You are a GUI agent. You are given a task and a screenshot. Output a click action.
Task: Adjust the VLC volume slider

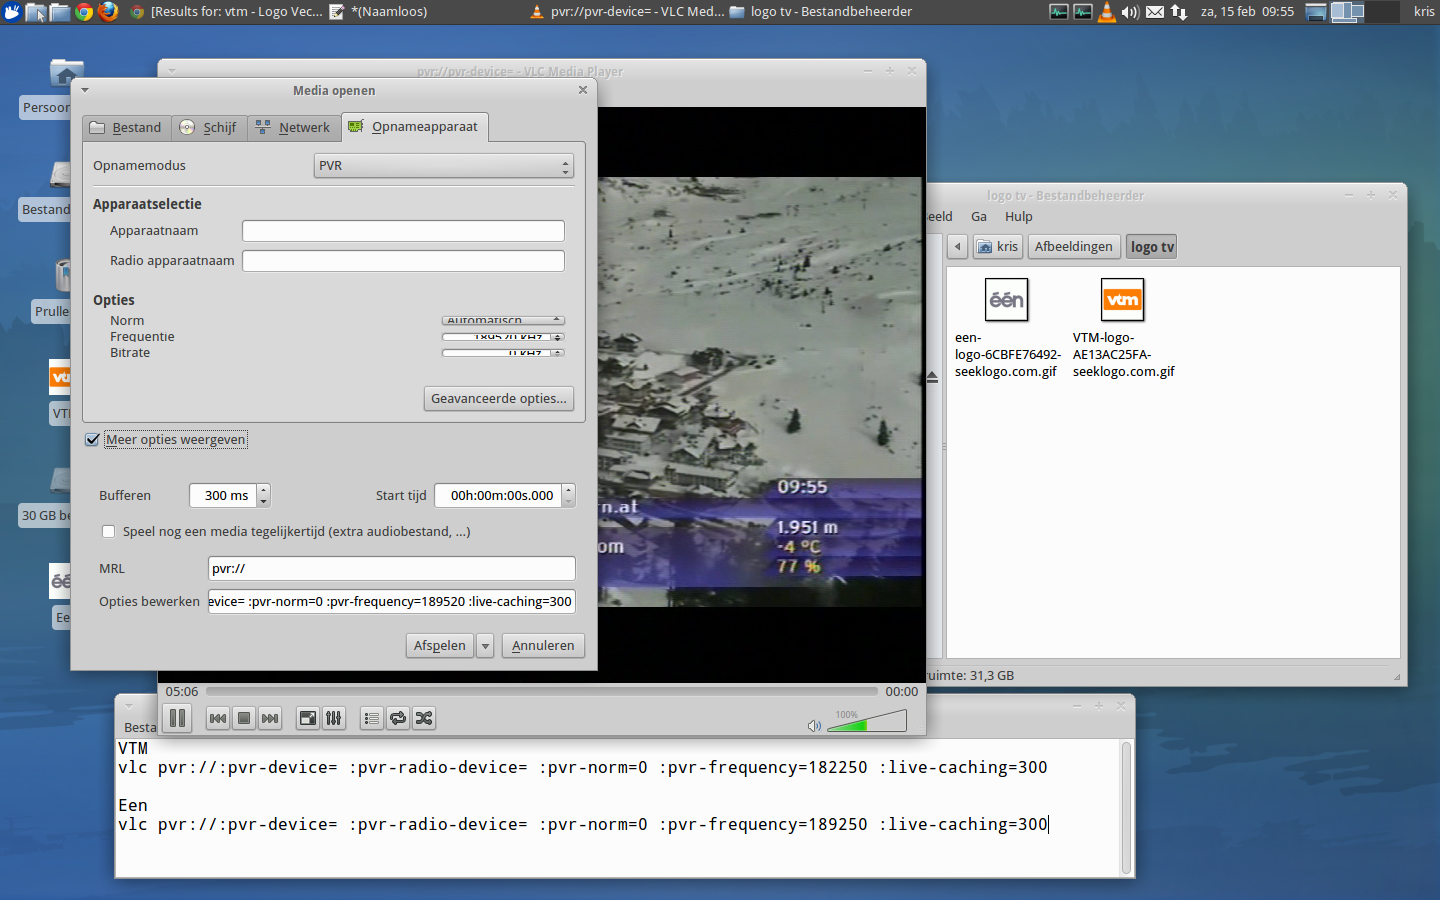(x=867, y=720)
